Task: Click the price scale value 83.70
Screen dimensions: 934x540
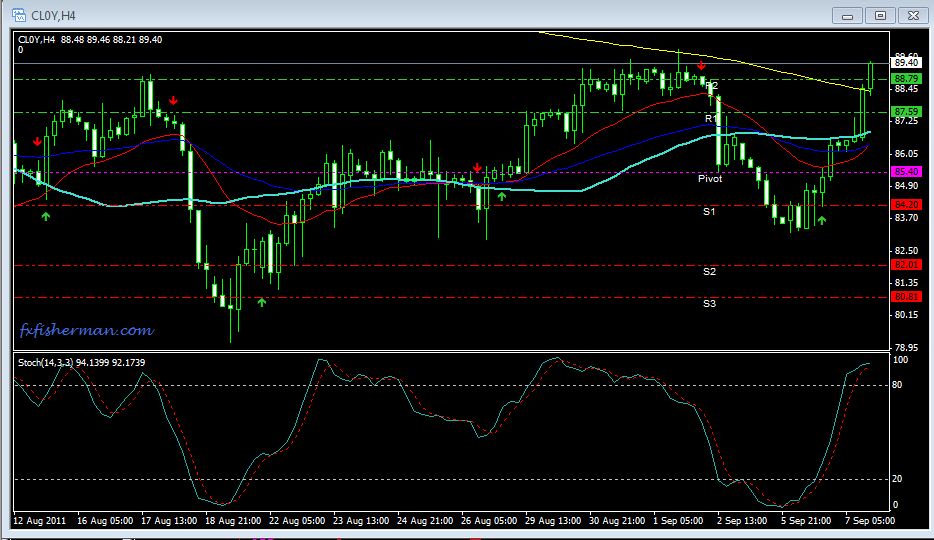Action: 906,218
